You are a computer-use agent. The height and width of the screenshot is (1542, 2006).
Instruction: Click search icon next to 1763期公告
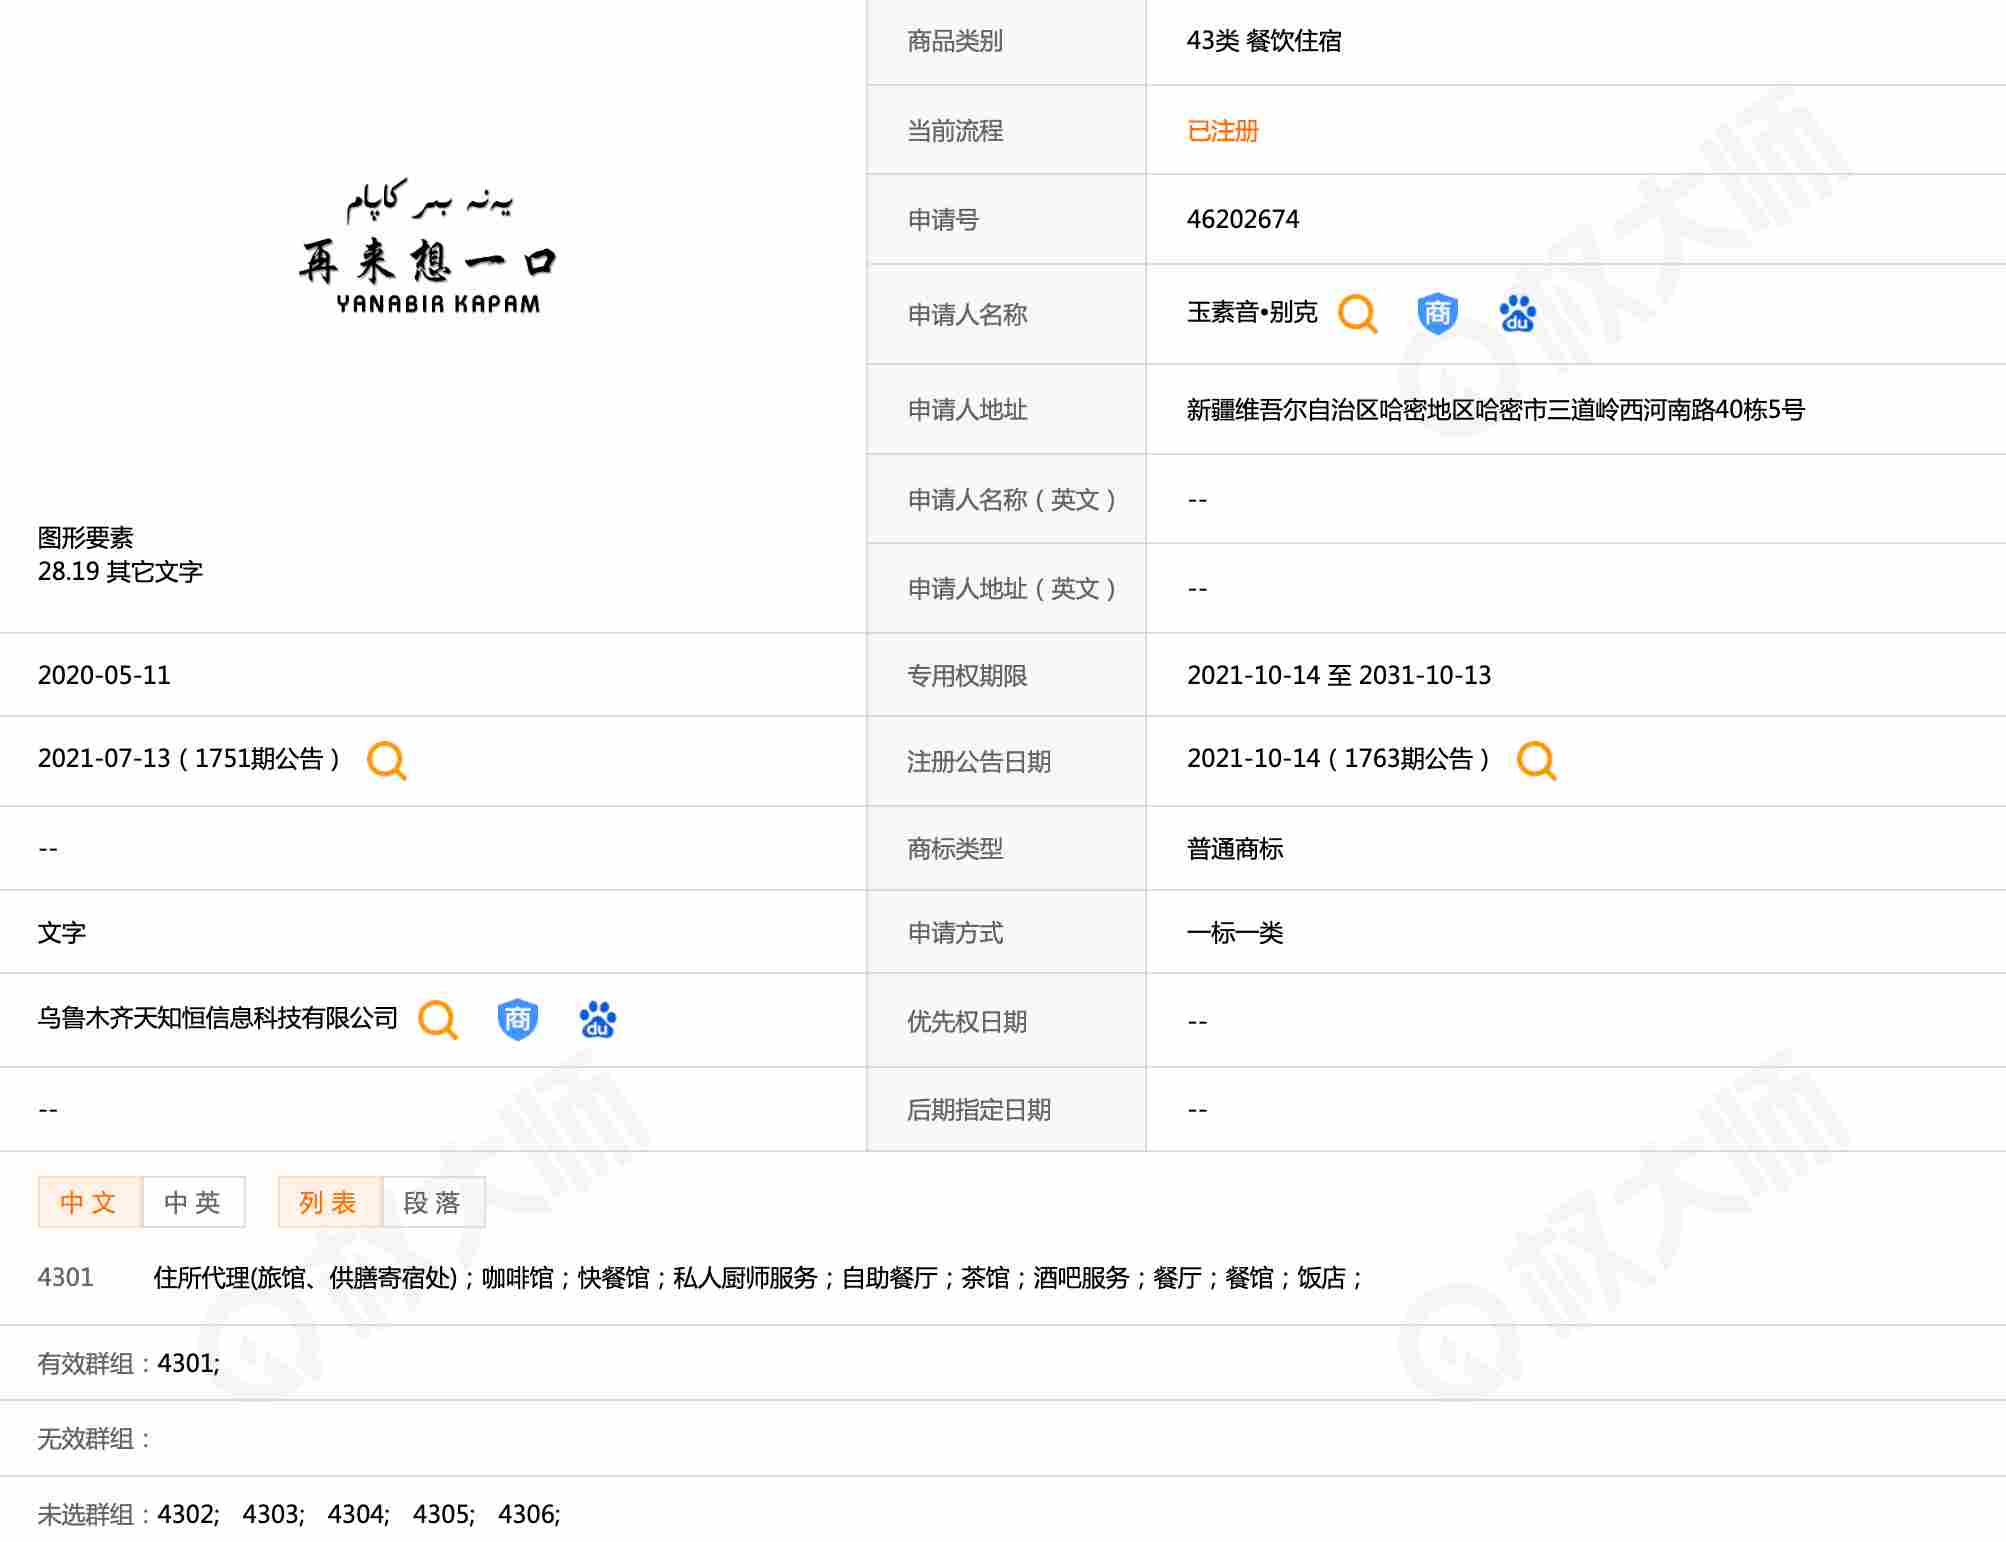[1536, 761]
